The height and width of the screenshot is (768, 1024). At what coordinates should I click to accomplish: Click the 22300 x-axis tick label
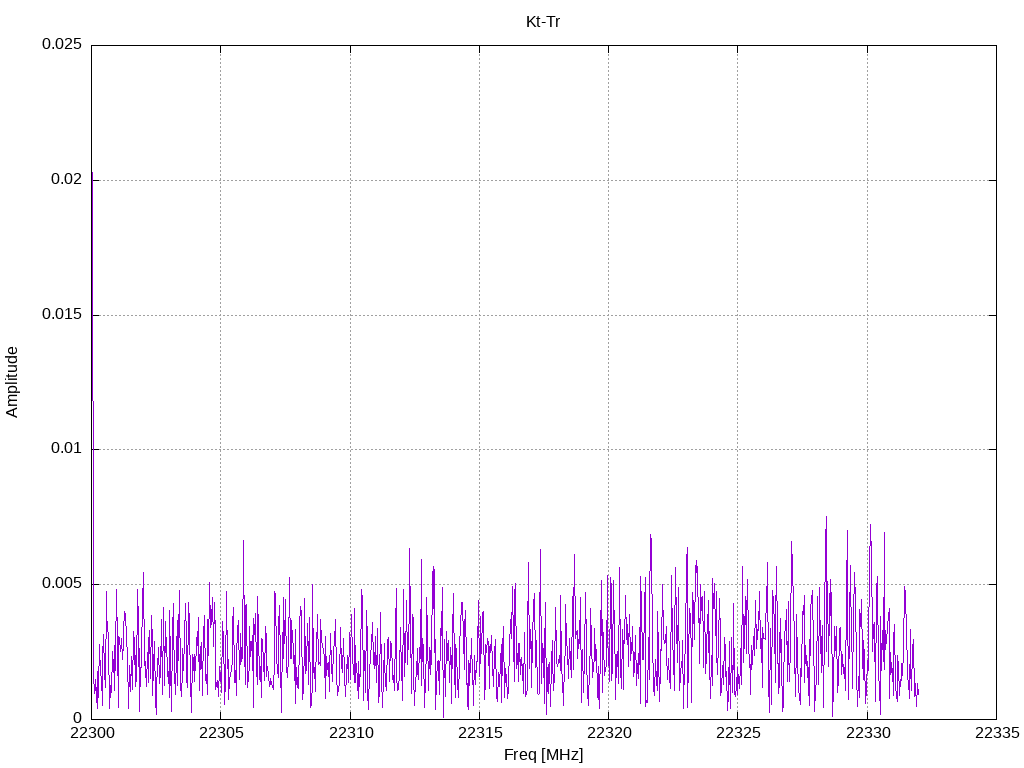coord(92,733)
